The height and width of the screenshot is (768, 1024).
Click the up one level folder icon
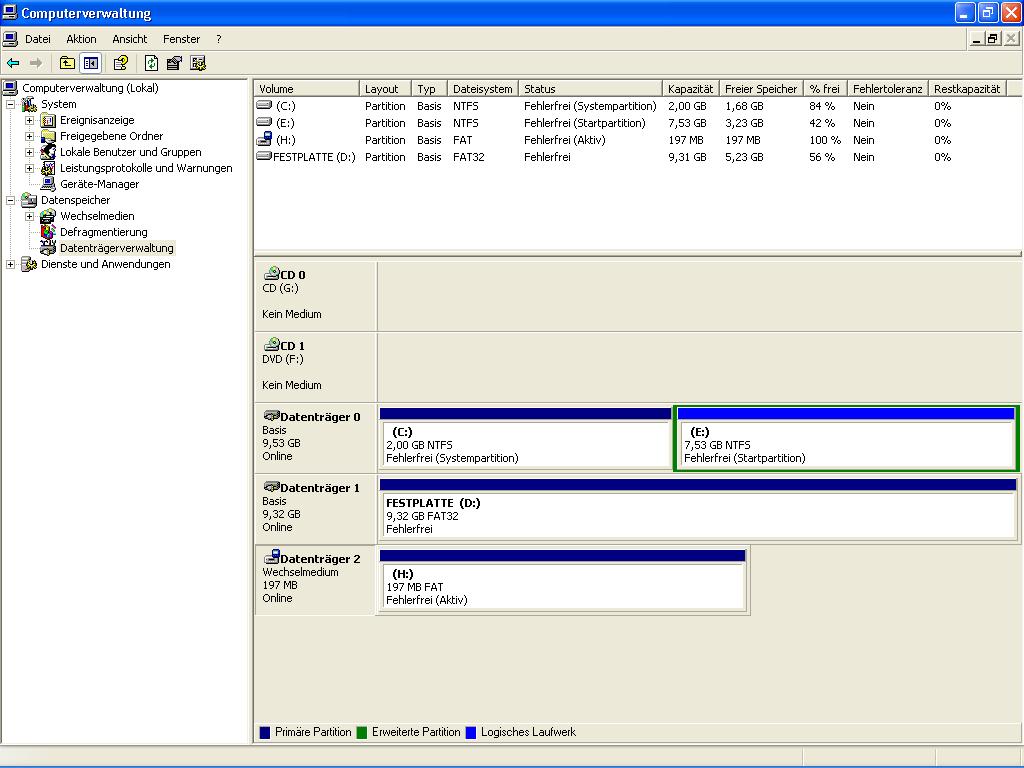click(x=67, y=63)
